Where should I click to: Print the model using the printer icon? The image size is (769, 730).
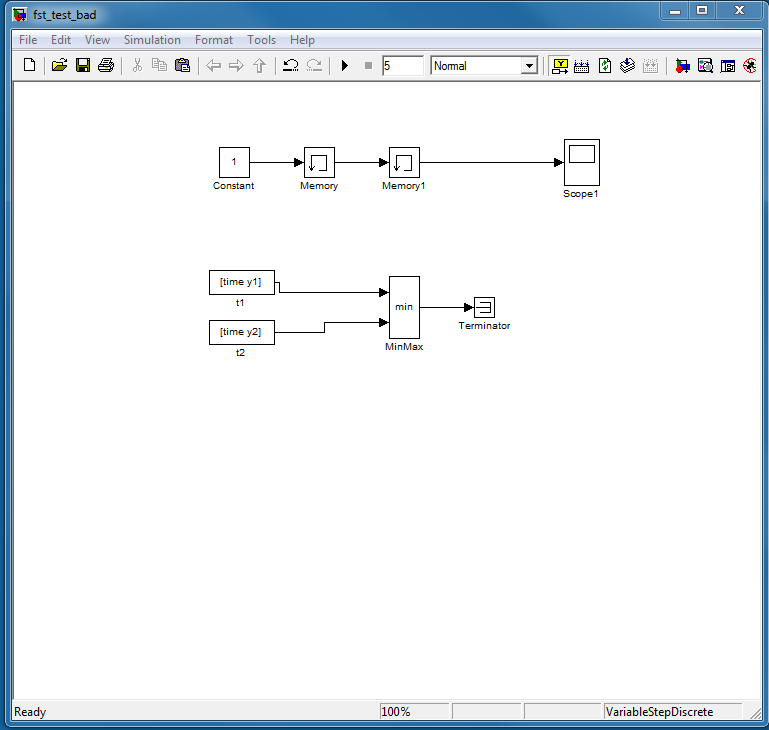tap(105, 66)
